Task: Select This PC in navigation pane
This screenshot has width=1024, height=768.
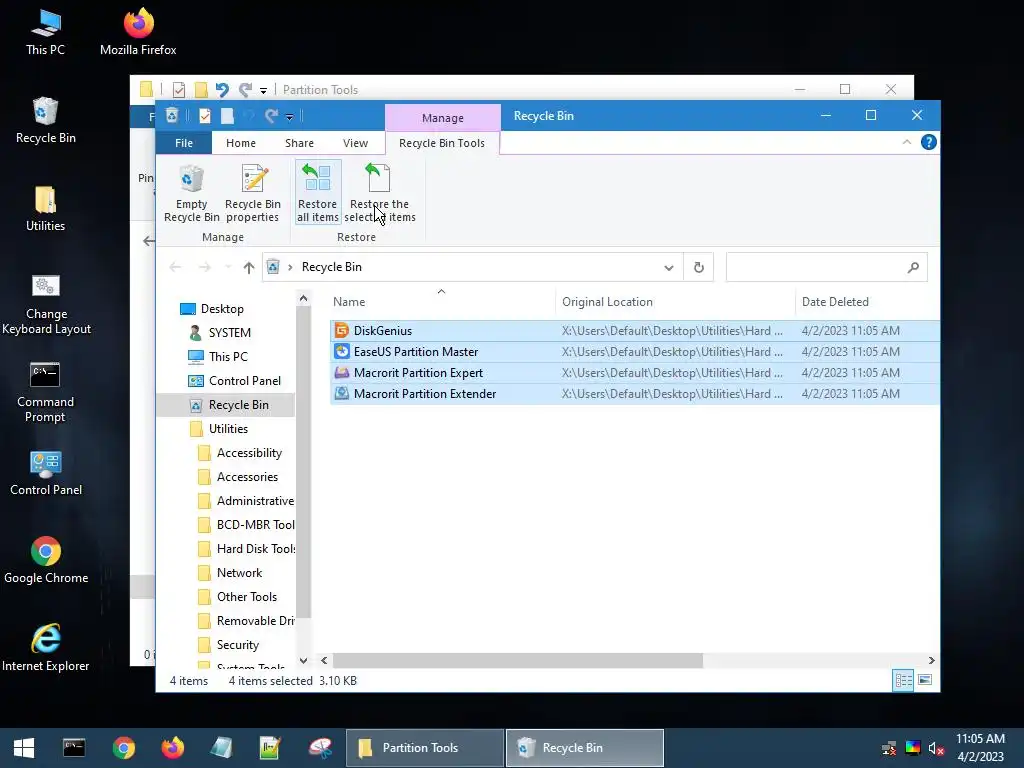Action: pyautogui.click(x=228, y=357)
